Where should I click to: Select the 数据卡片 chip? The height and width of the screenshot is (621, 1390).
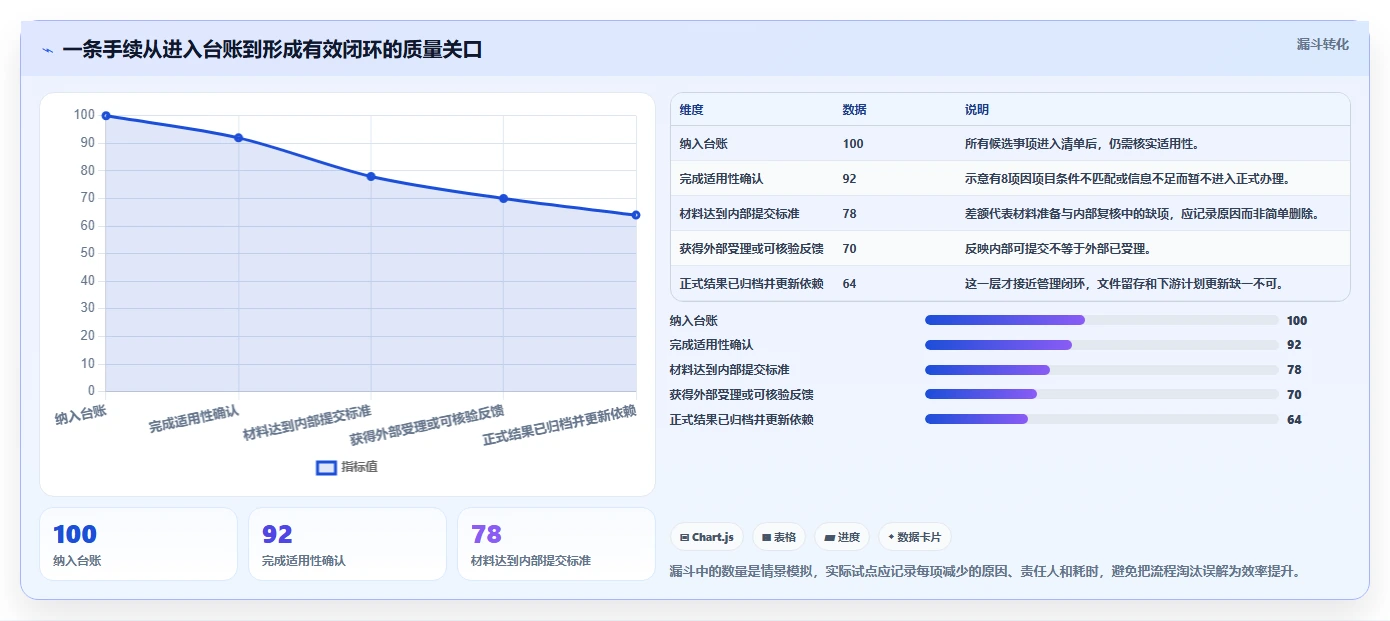914,537
